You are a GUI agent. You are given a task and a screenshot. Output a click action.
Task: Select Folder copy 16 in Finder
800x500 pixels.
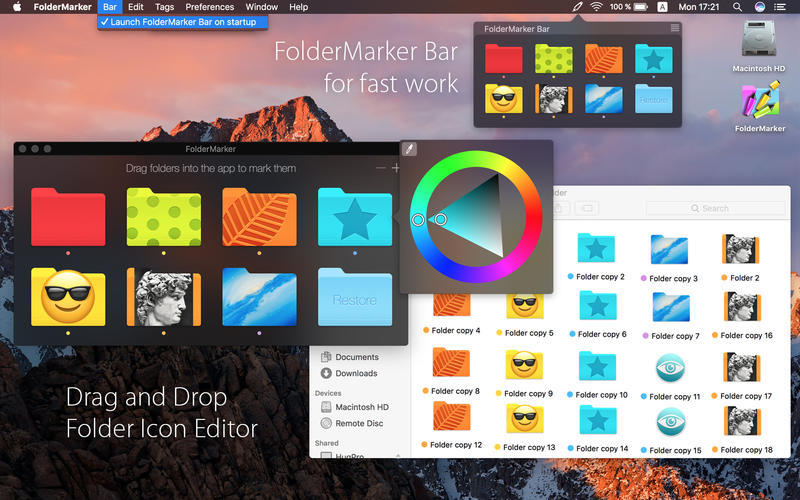(x=742, y=306)
